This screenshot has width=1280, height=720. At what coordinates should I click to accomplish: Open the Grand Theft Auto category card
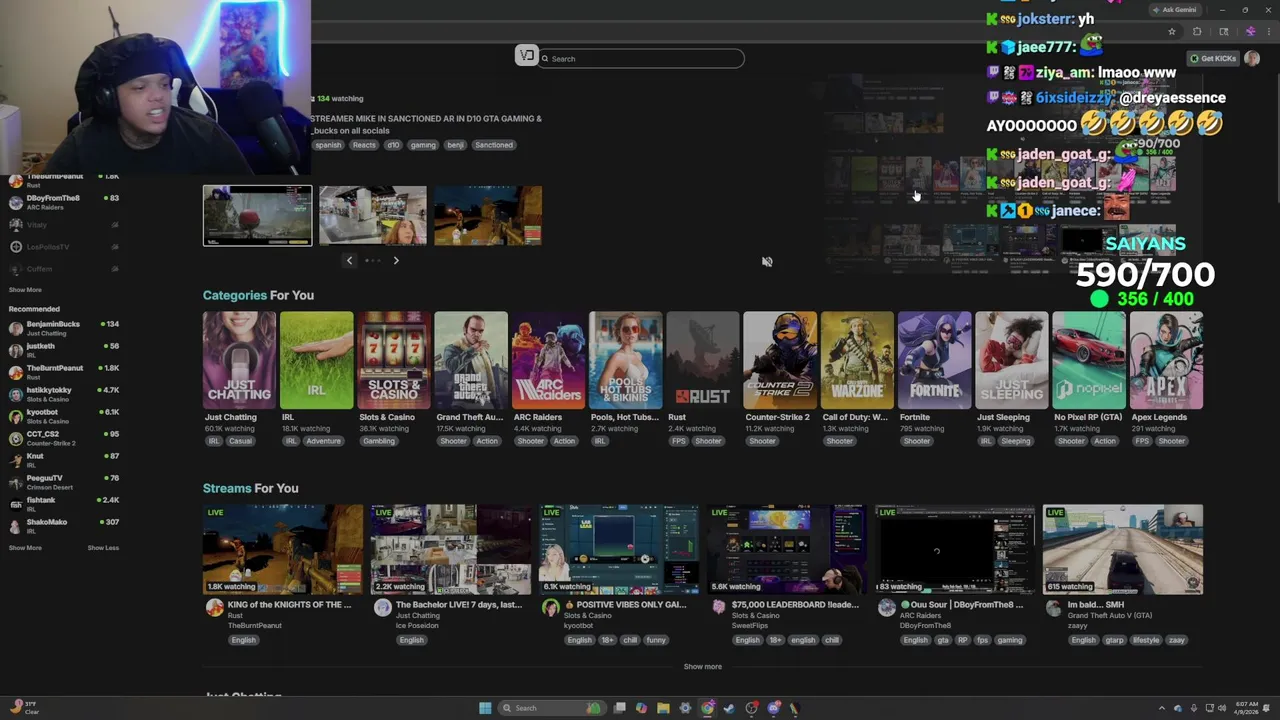click(x=471, y=360)
